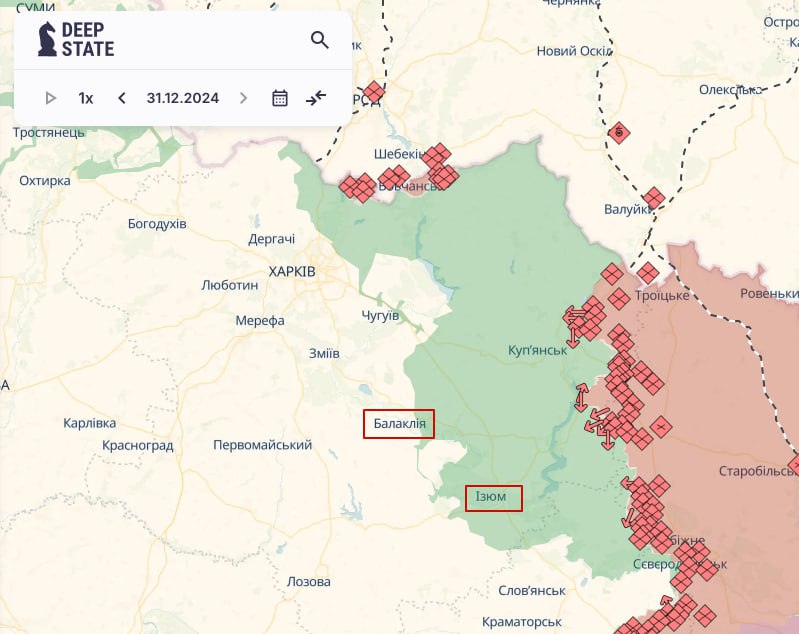Open the calendar date picker

[280, 98]
